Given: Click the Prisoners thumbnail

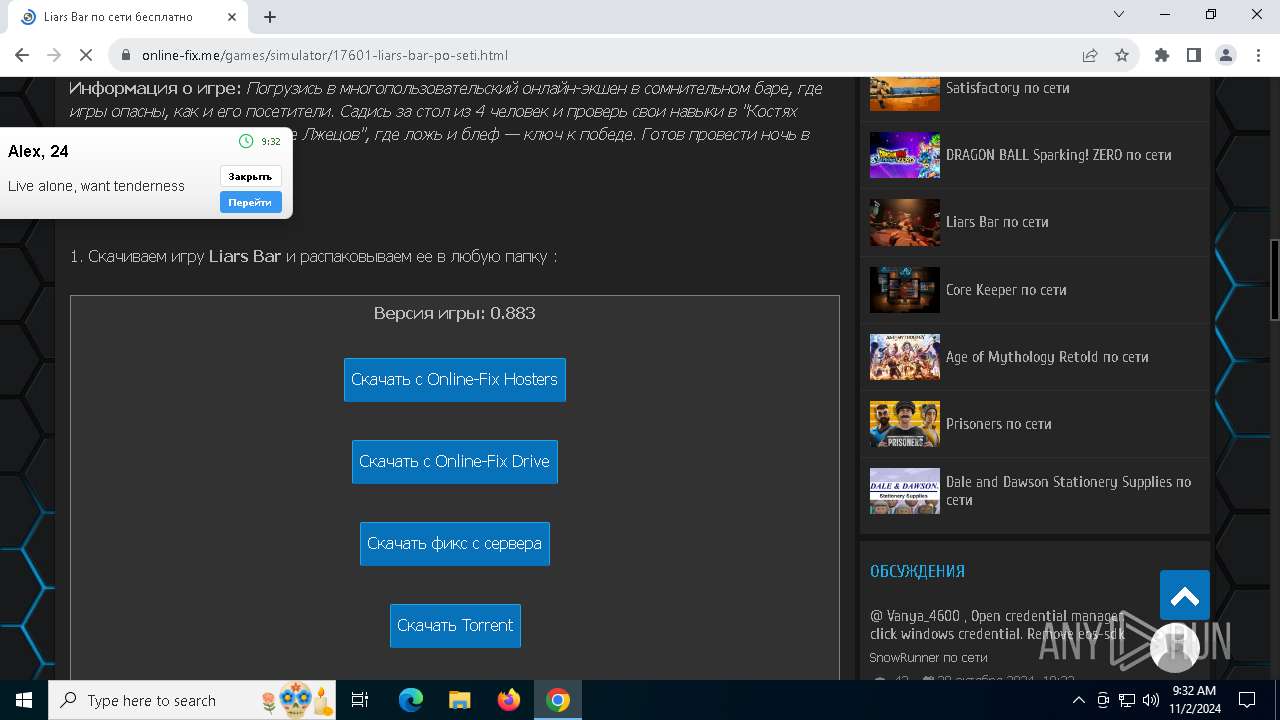Looking at the screenshot, I should click(905, 424).
